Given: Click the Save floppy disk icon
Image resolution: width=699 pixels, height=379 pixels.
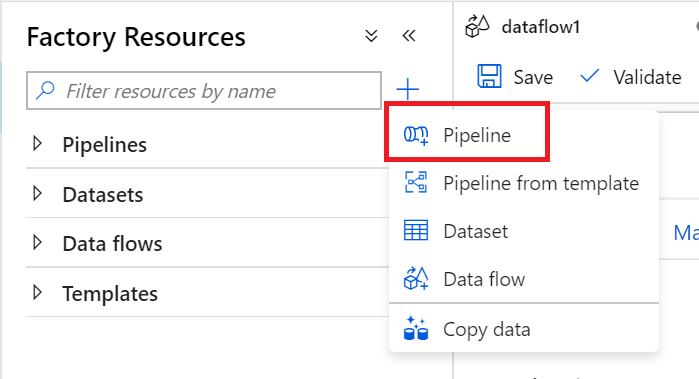Looking at the screenshot, I should [489, 76].
